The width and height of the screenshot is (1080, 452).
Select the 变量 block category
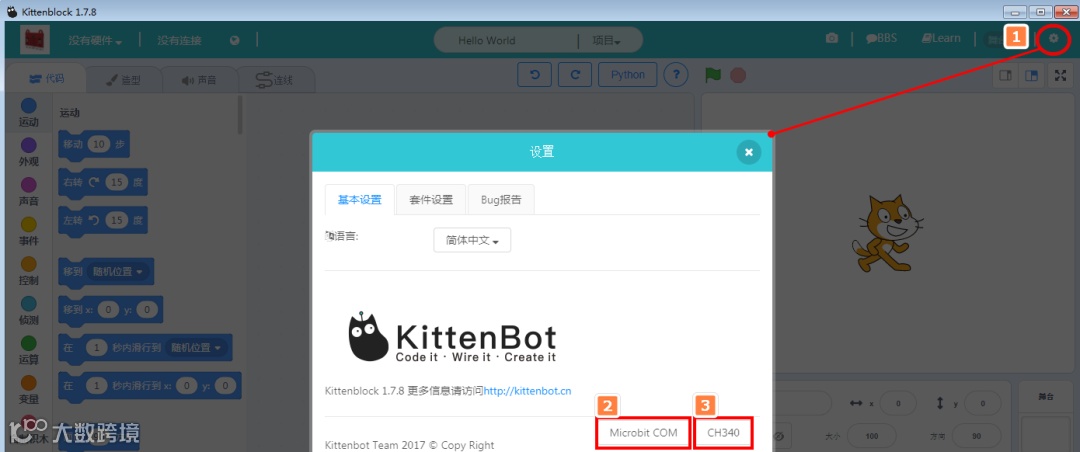tap(28, 391)
